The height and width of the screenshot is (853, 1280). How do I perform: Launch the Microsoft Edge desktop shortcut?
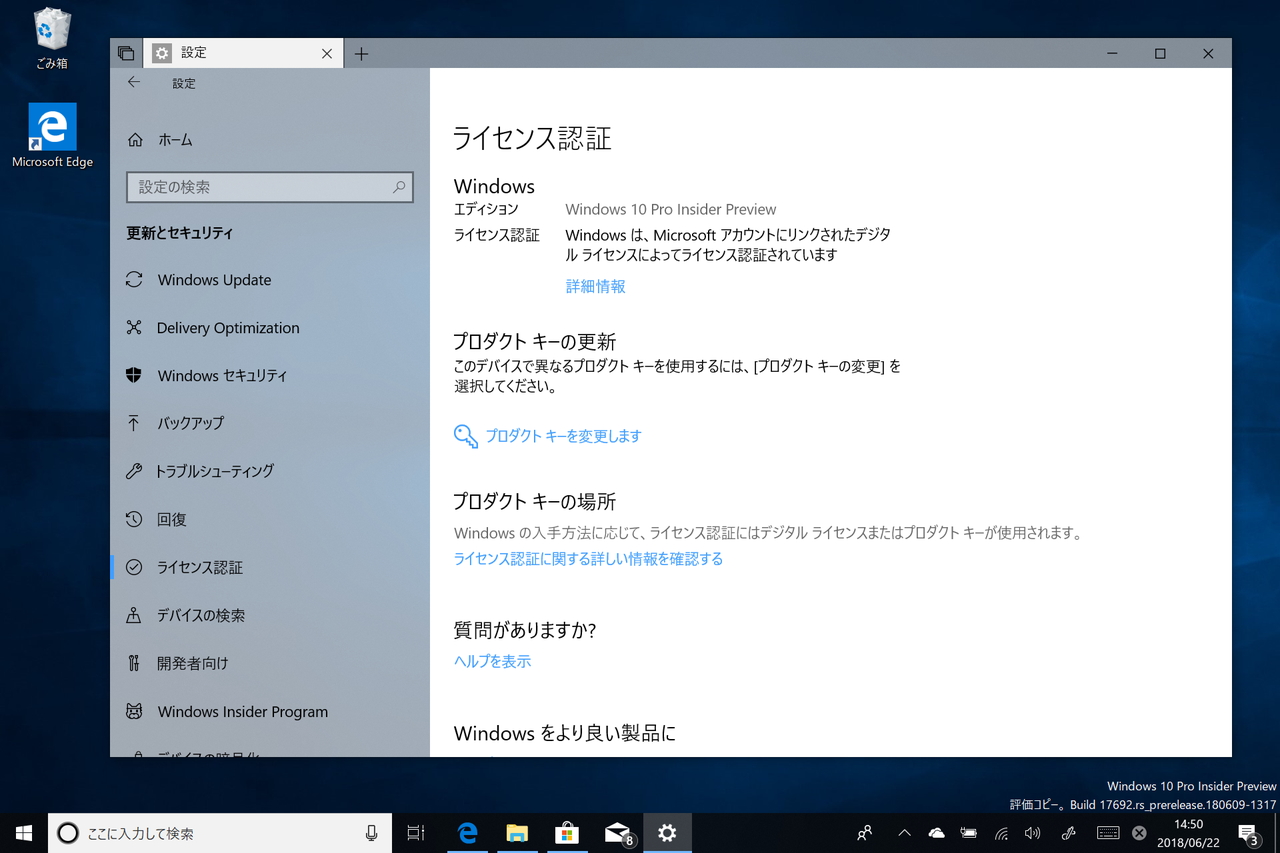click(x=52, y=135)
